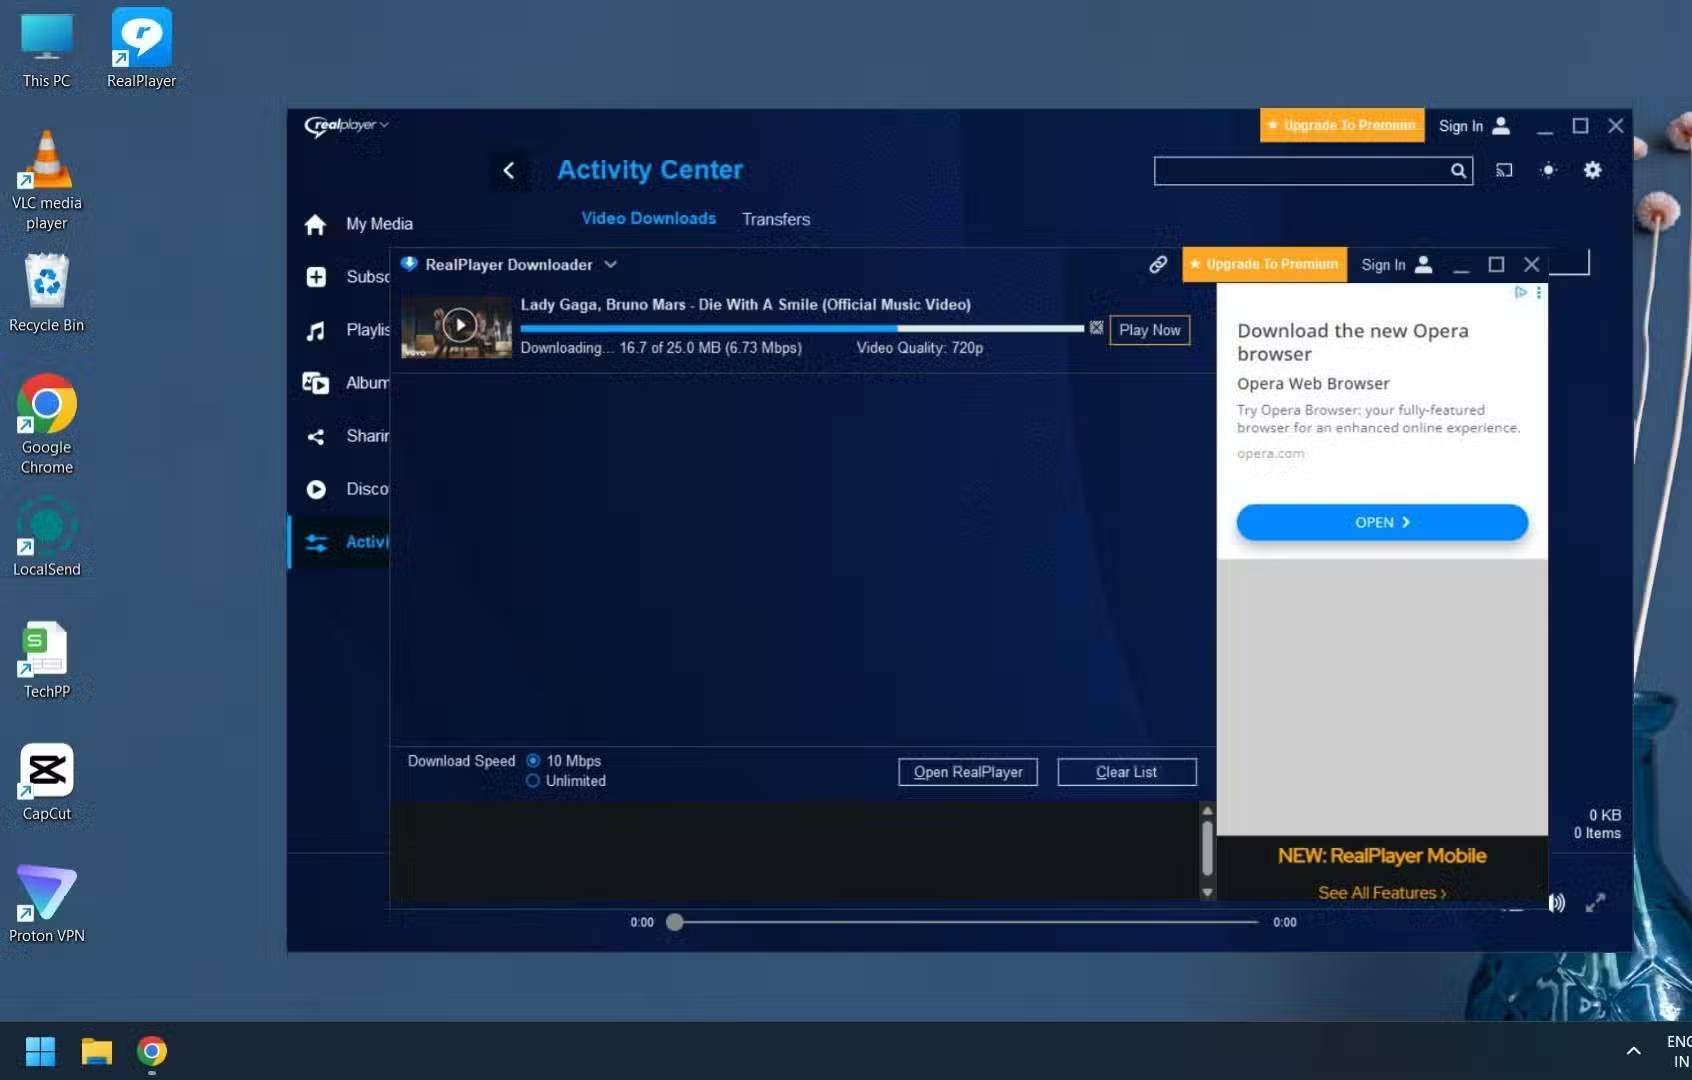Click "NEW: RealPlayer Mobile" banner text
The height and width of the screenshot is (1080, 1692).
1382,856
